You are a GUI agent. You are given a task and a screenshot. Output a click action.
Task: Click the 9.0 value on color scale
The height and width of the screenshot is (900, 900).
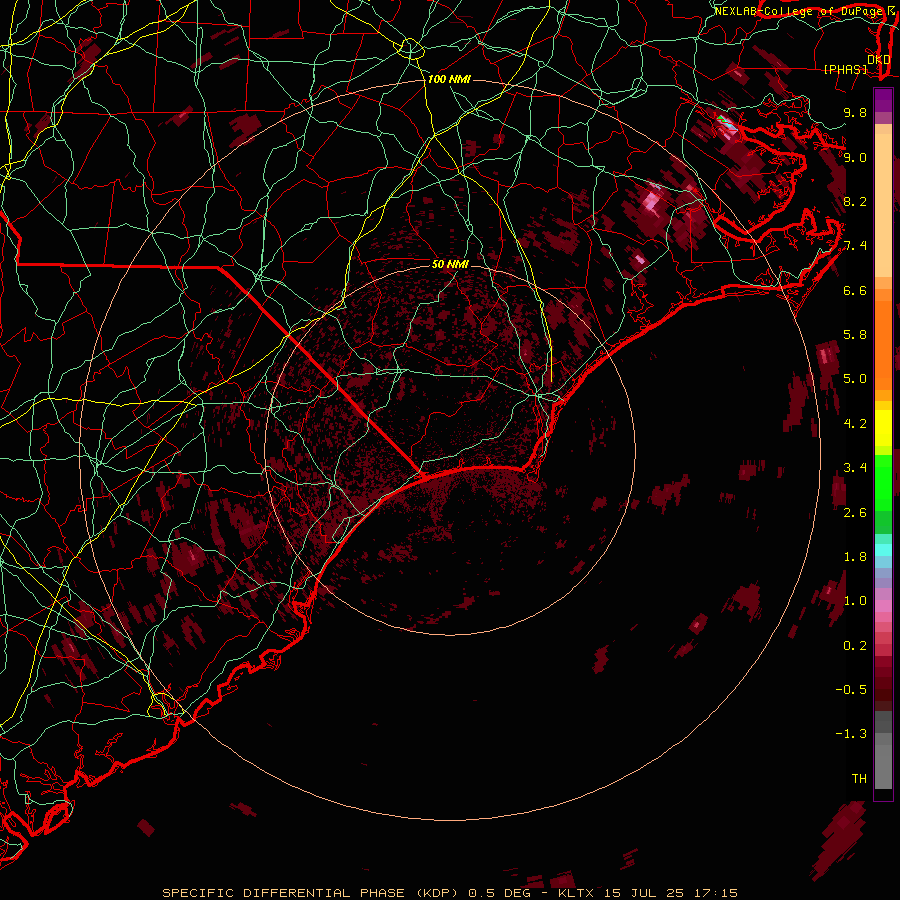855,157
